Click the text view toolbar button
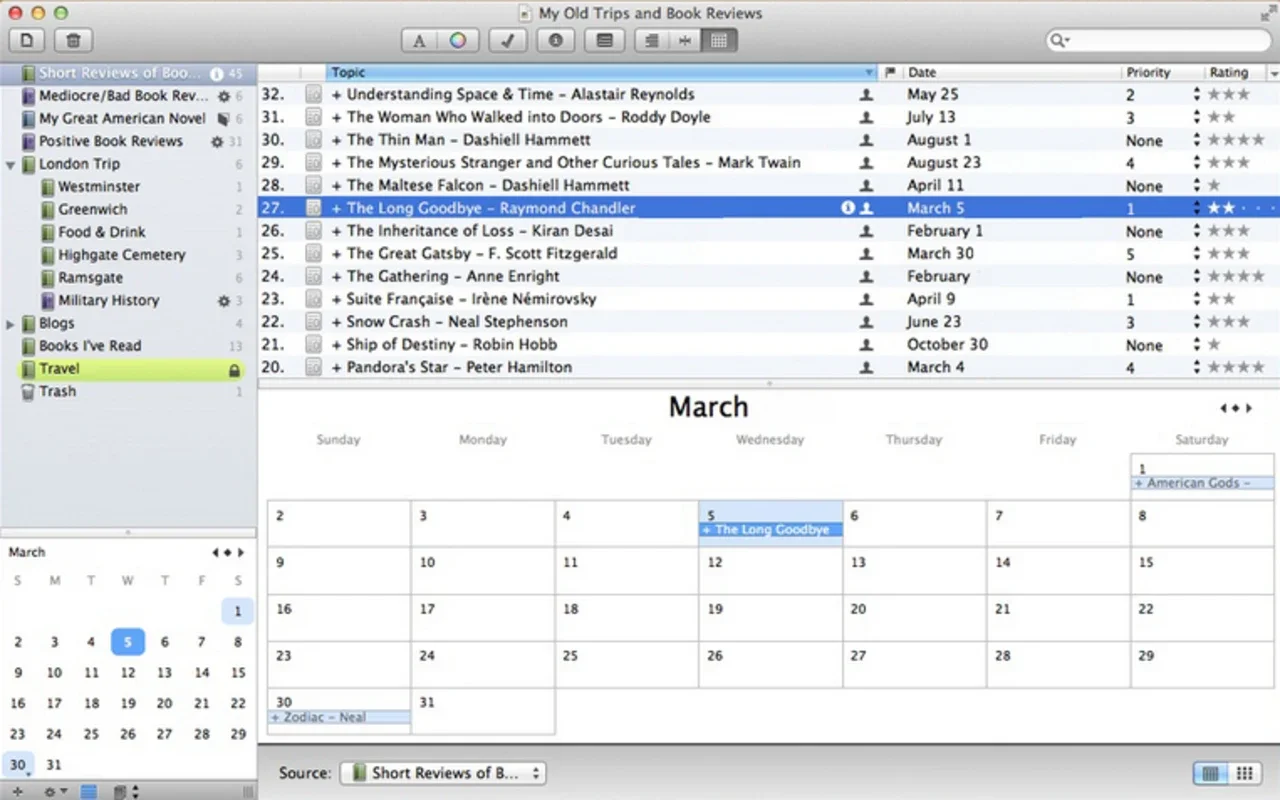1280x800 pixels. [x=604, y=41]
